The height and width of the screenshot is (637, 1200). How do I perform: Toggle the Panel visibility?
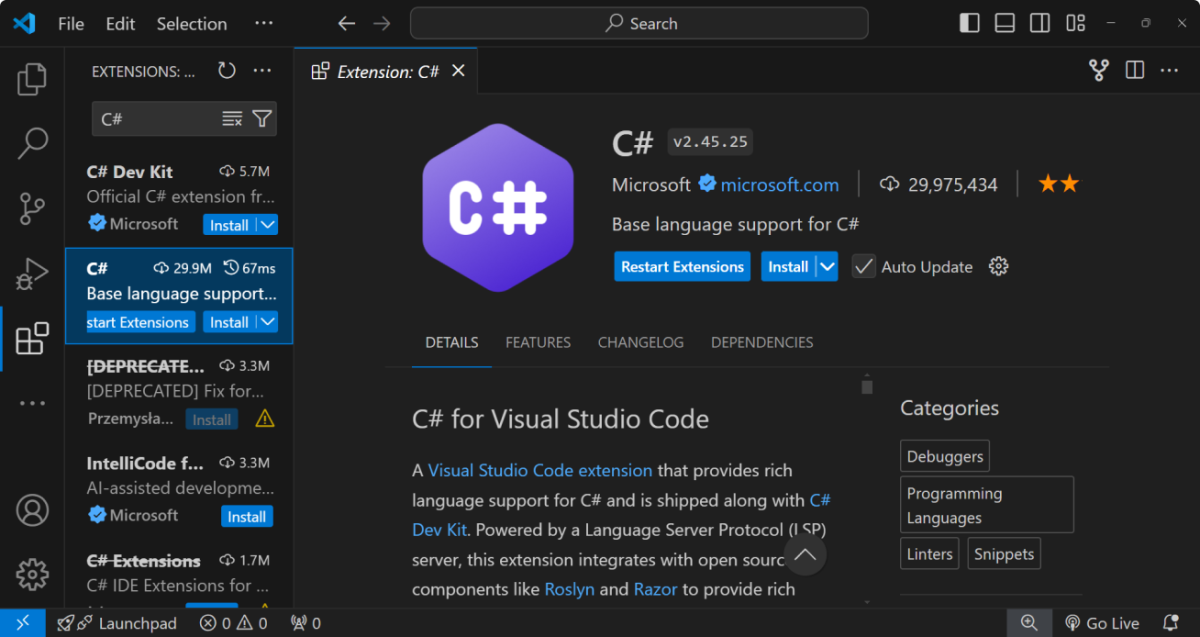pyautogui.click(x=1003, y=22)
